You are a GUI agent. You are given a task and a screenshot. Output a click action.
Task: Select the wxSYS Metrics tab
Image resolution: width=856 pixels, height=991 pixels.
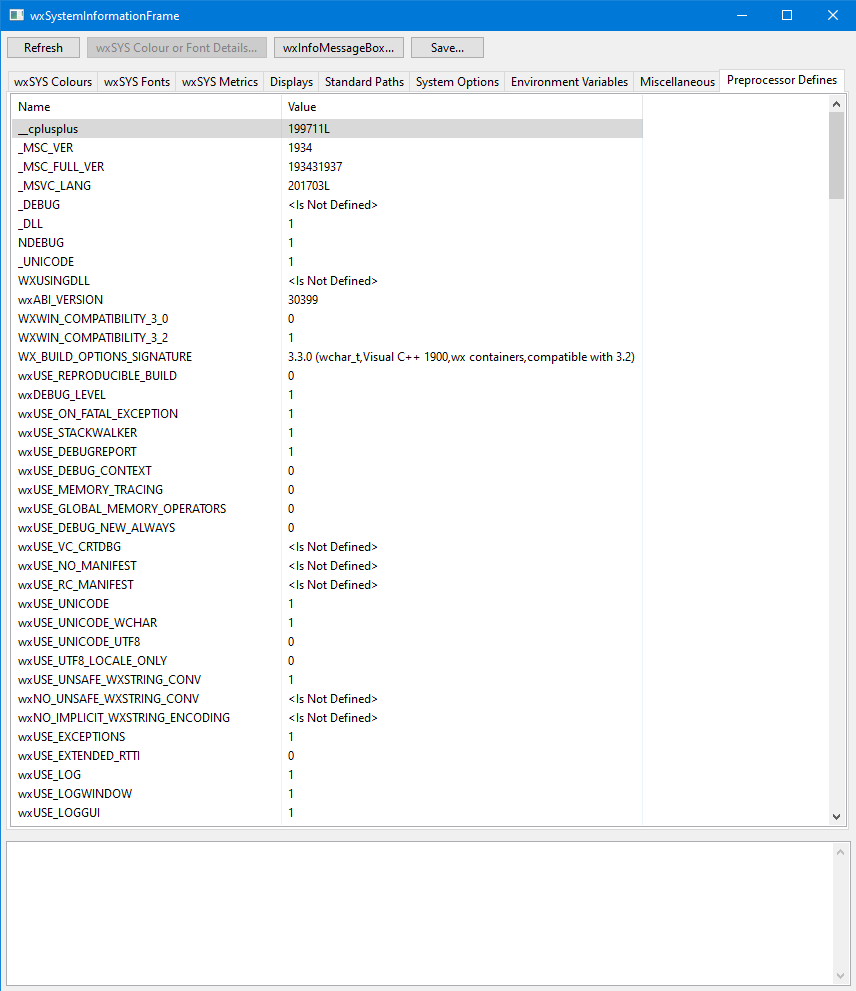tap(219, 82)
